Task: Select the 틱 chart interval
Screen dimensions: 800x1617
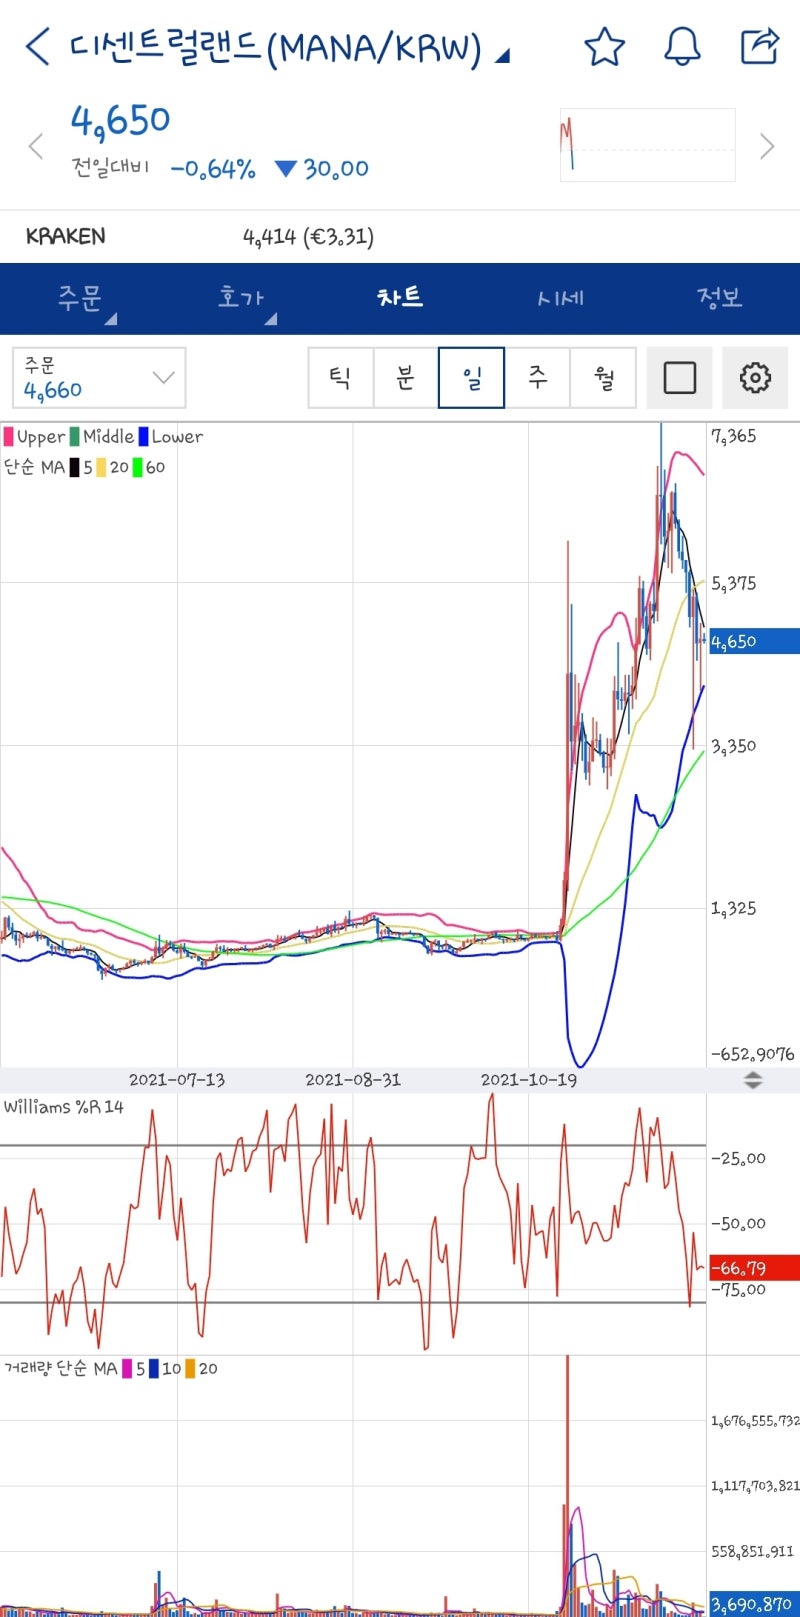Action: click(x=341, y=378)
